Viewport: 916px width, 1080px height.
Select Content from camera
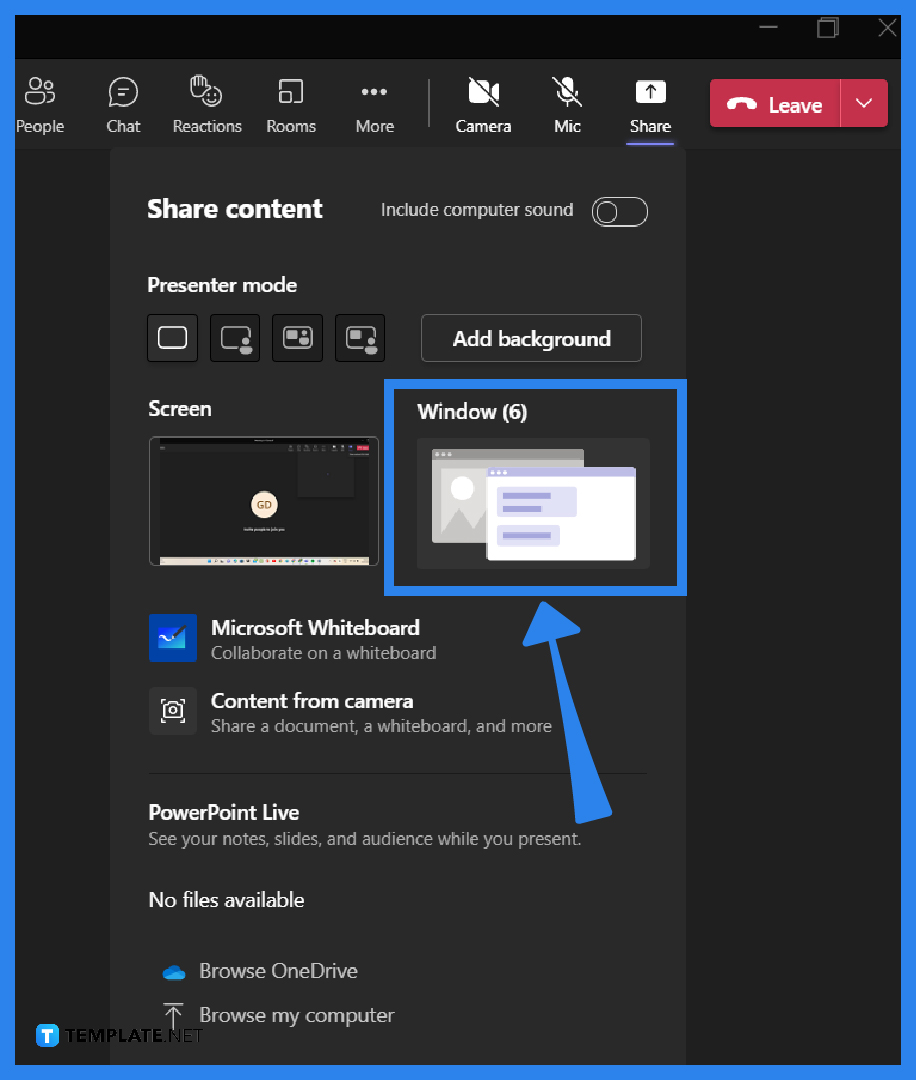311,711
